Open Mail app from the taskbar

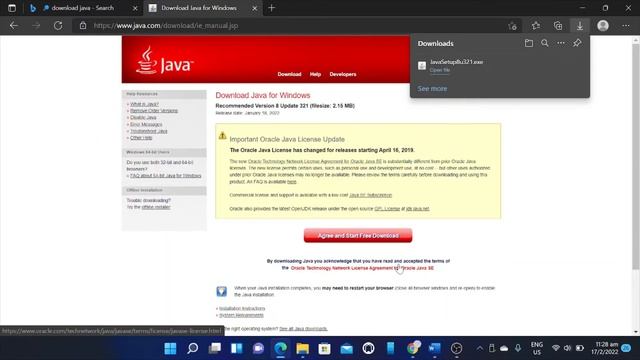[x=347, y=348]
